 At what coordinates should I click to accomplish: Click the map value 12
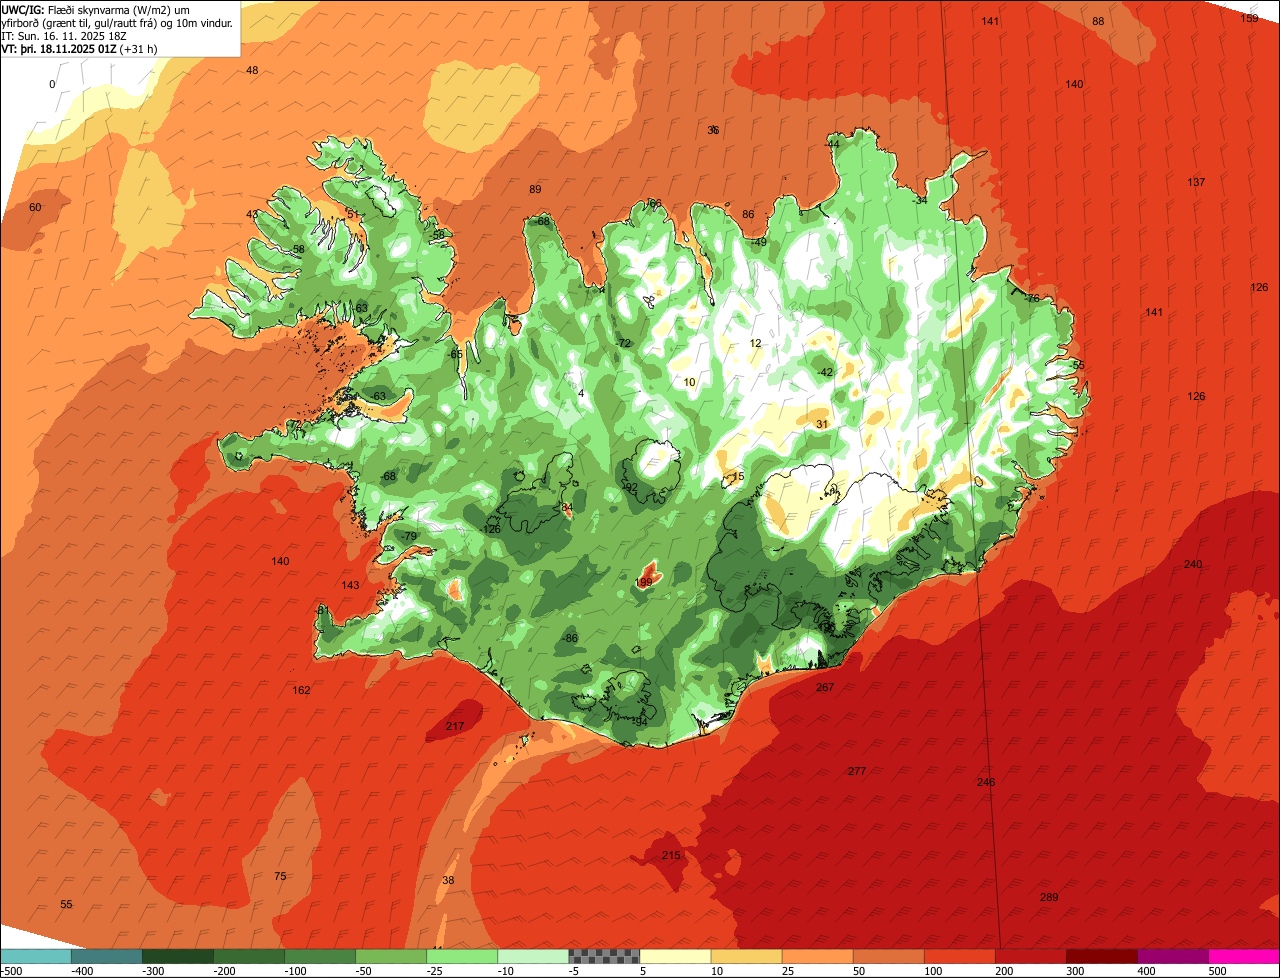tap(756, 343)
